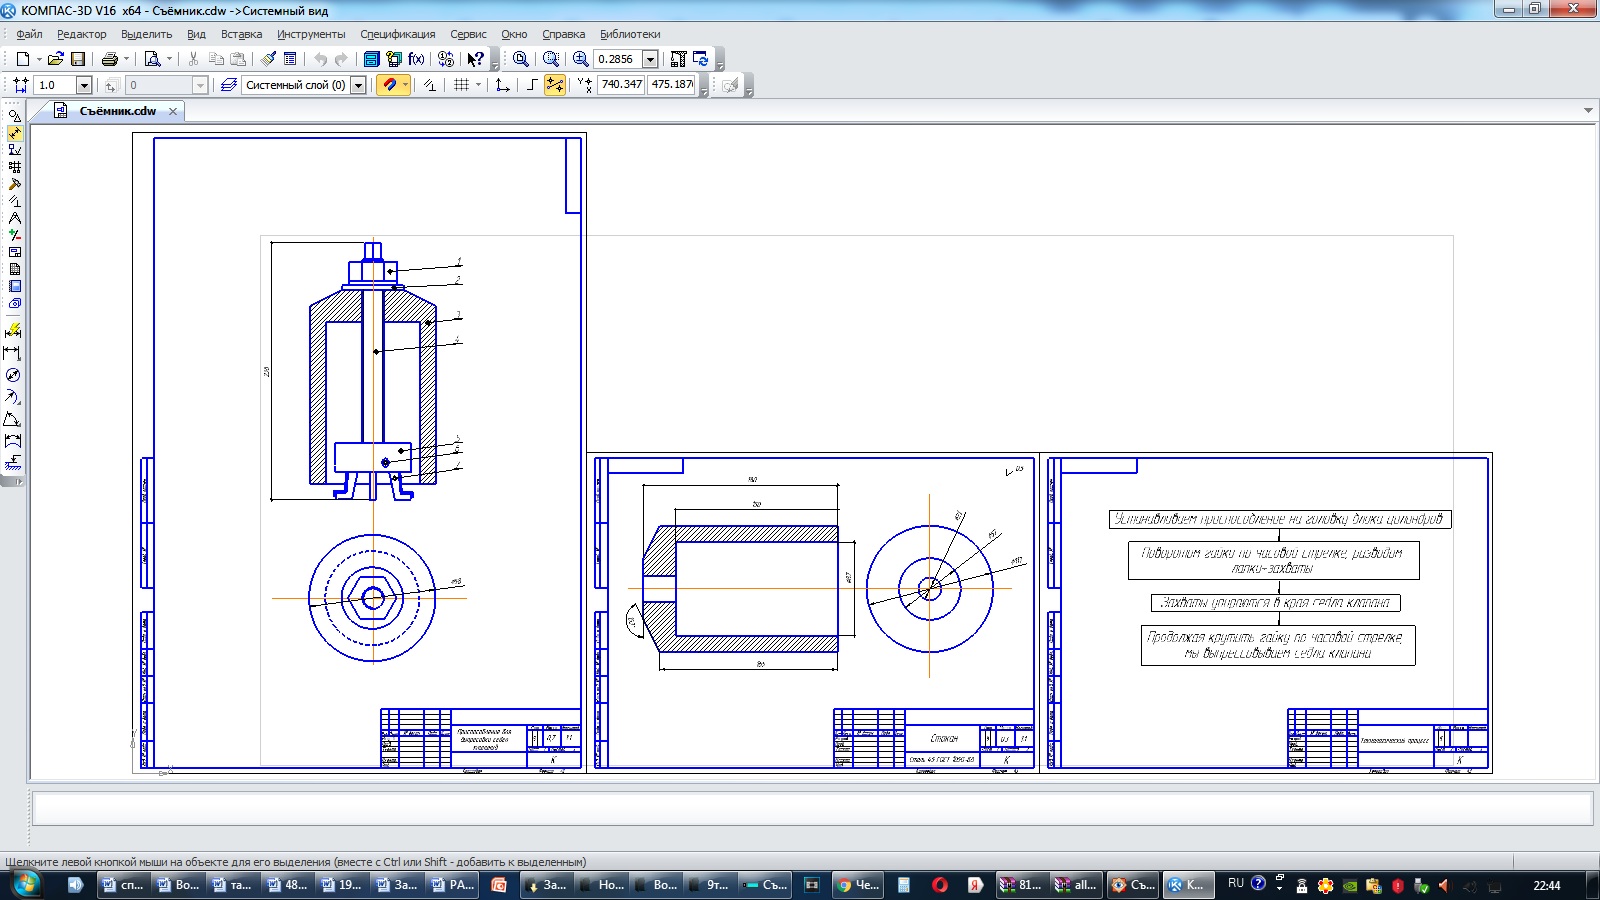
Task: Open print preview with the magnifier-page icon
Action: point(152,59)
